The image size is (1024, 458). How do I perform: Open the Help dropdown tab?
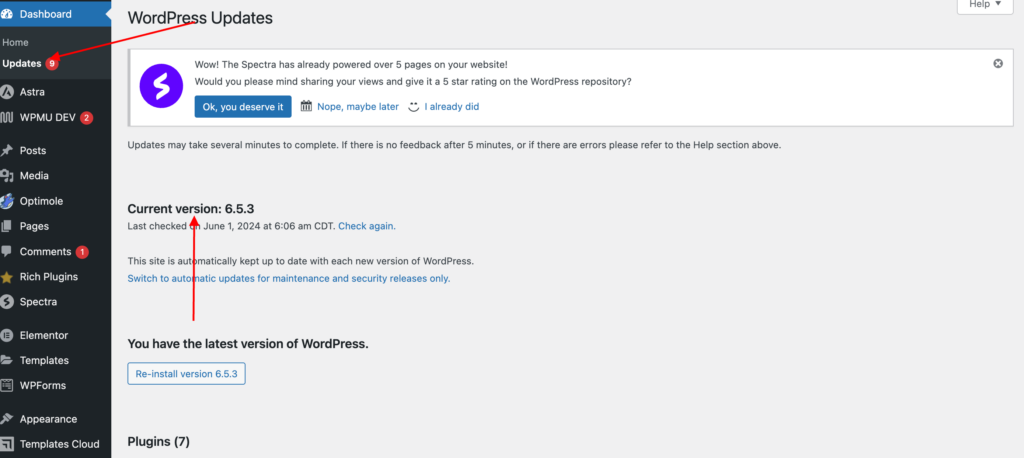point(984,5)
